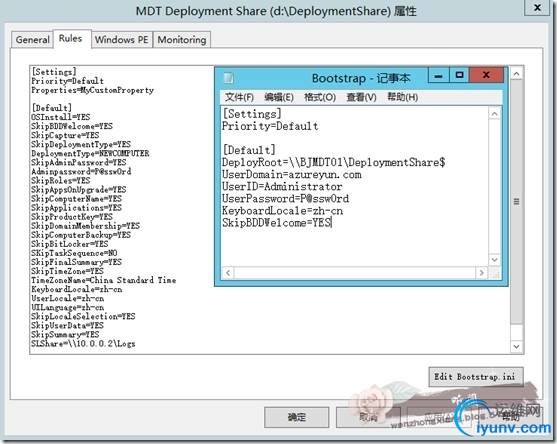Click the UserID=Administrator line
The height and width of the screenshot is (444, 557).
coord(282,186)
